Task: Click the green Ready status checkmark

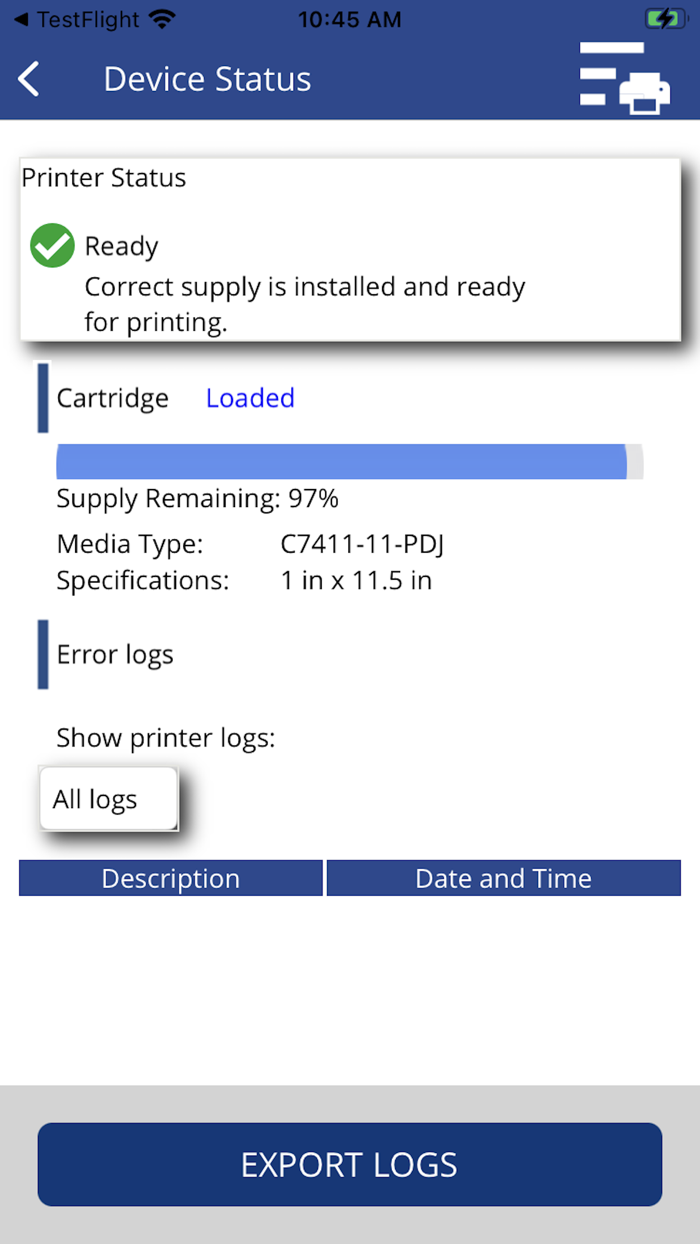Action: (51, 245)
